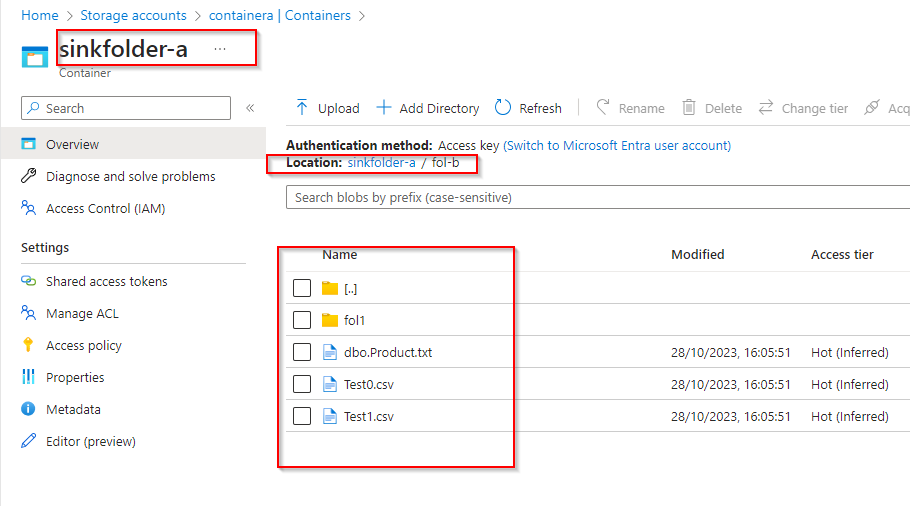The image size is (910, 506).
Task: Focus the sidebar Search field
Action: pyautogui.click(x=126, y=109)
